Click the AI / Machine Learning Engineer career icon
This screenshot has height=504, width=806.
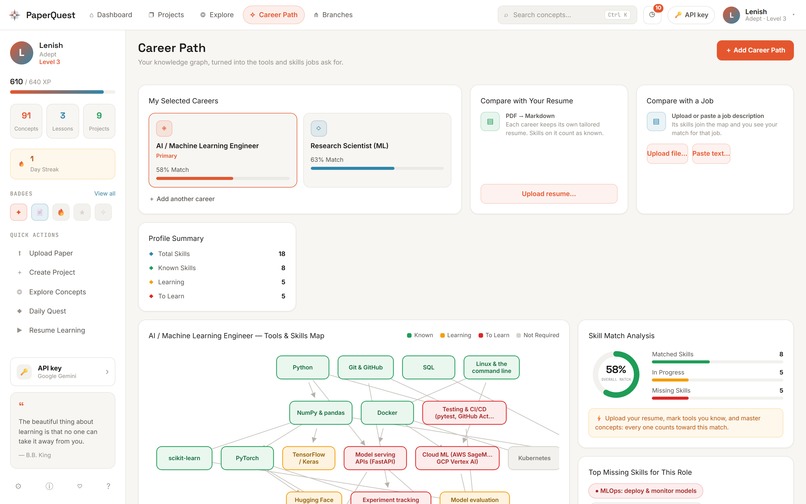pyautogui.click(x=164, y=128)
